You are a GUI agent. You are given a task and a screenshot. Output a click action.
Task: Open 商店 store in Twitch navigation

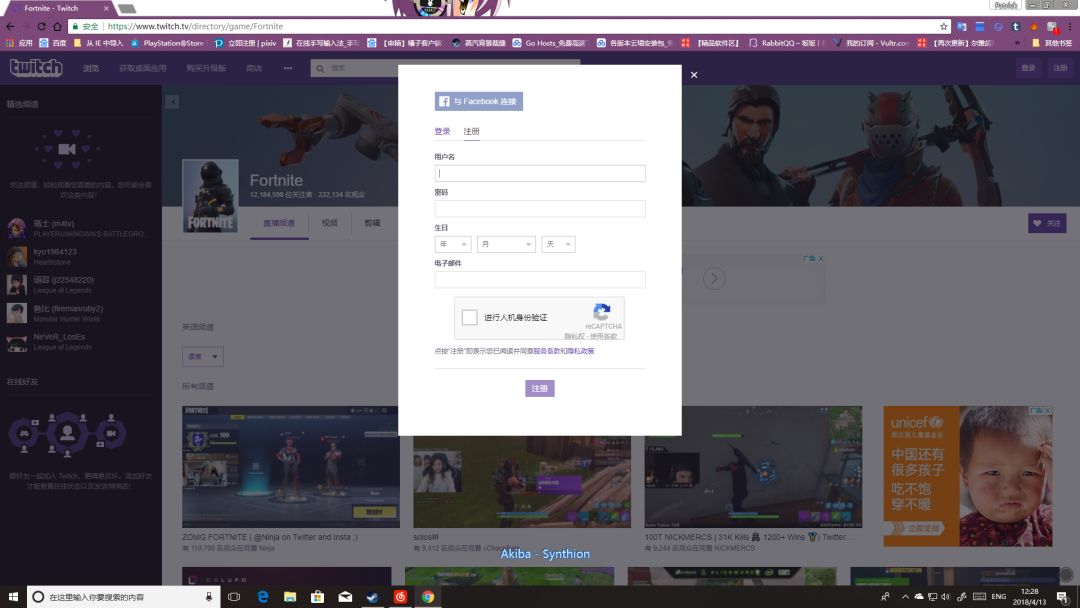[x=254, y=68]
